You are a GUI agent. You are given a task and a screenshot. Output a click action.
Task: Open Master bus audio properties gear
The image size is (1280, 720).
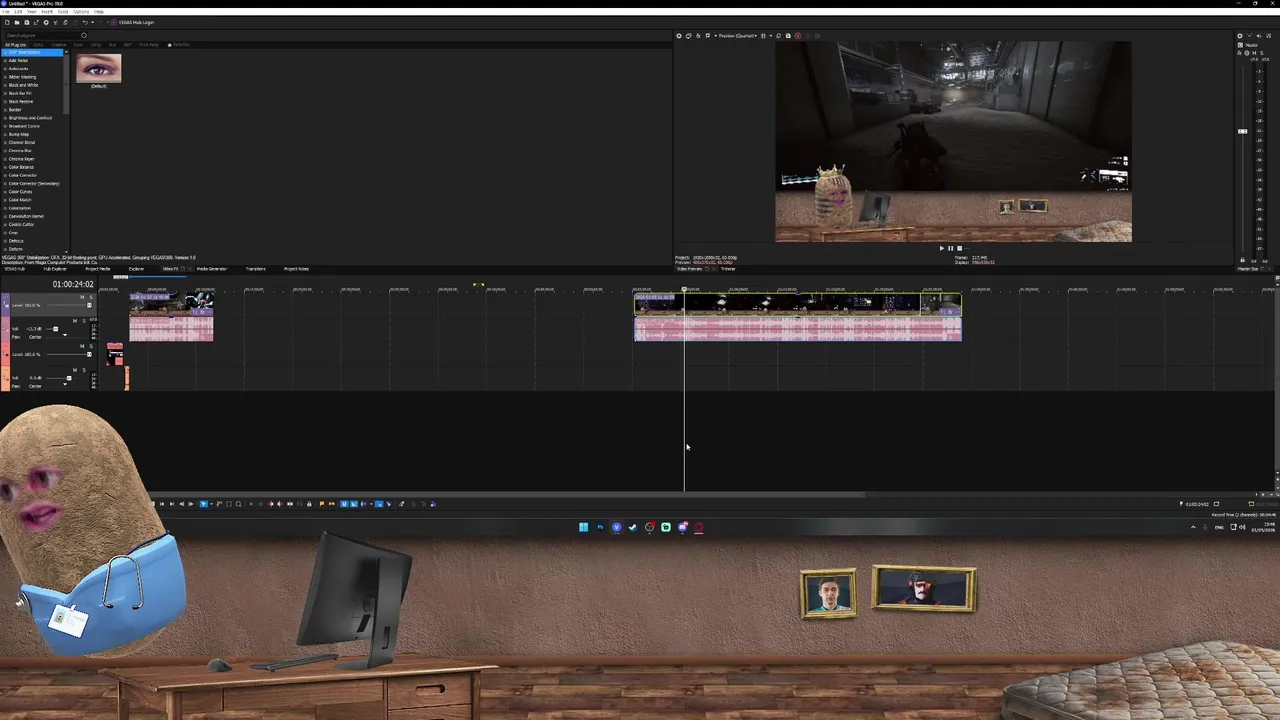1240,36
